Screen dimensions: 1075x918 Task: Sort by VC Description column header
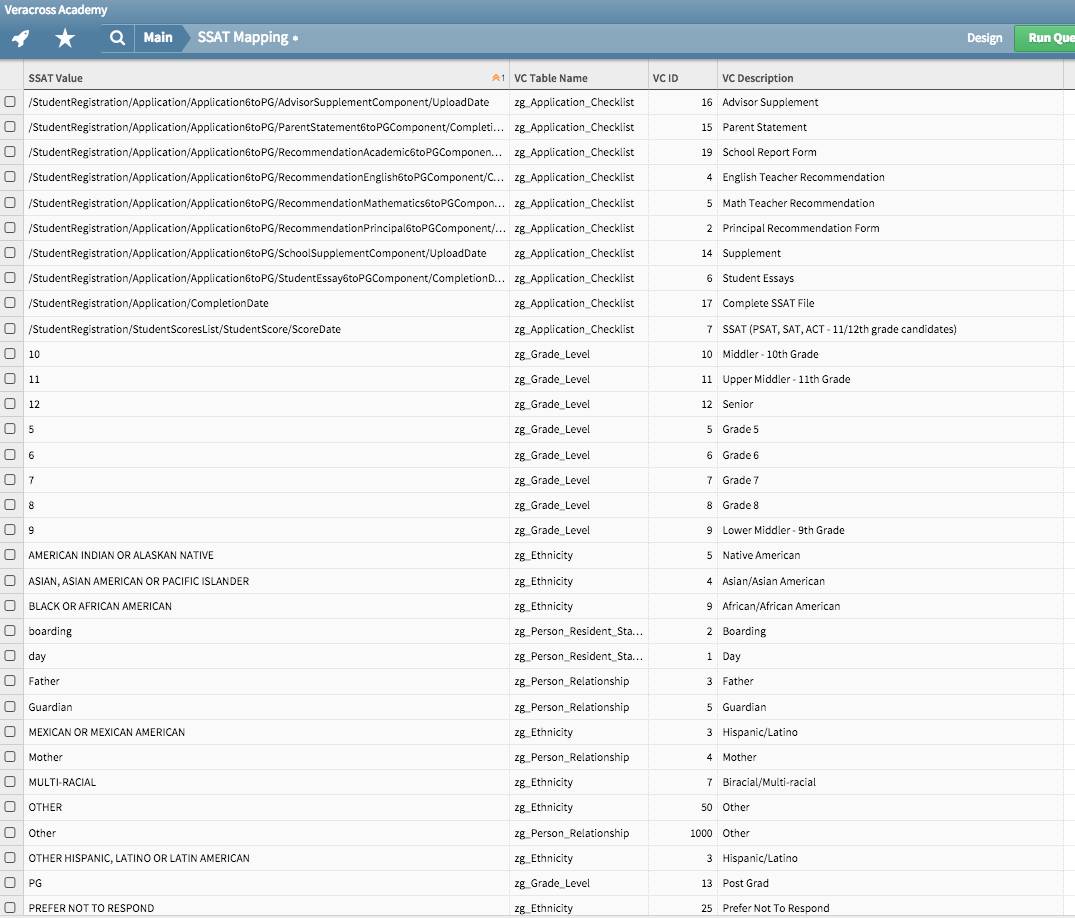[758, 78]
